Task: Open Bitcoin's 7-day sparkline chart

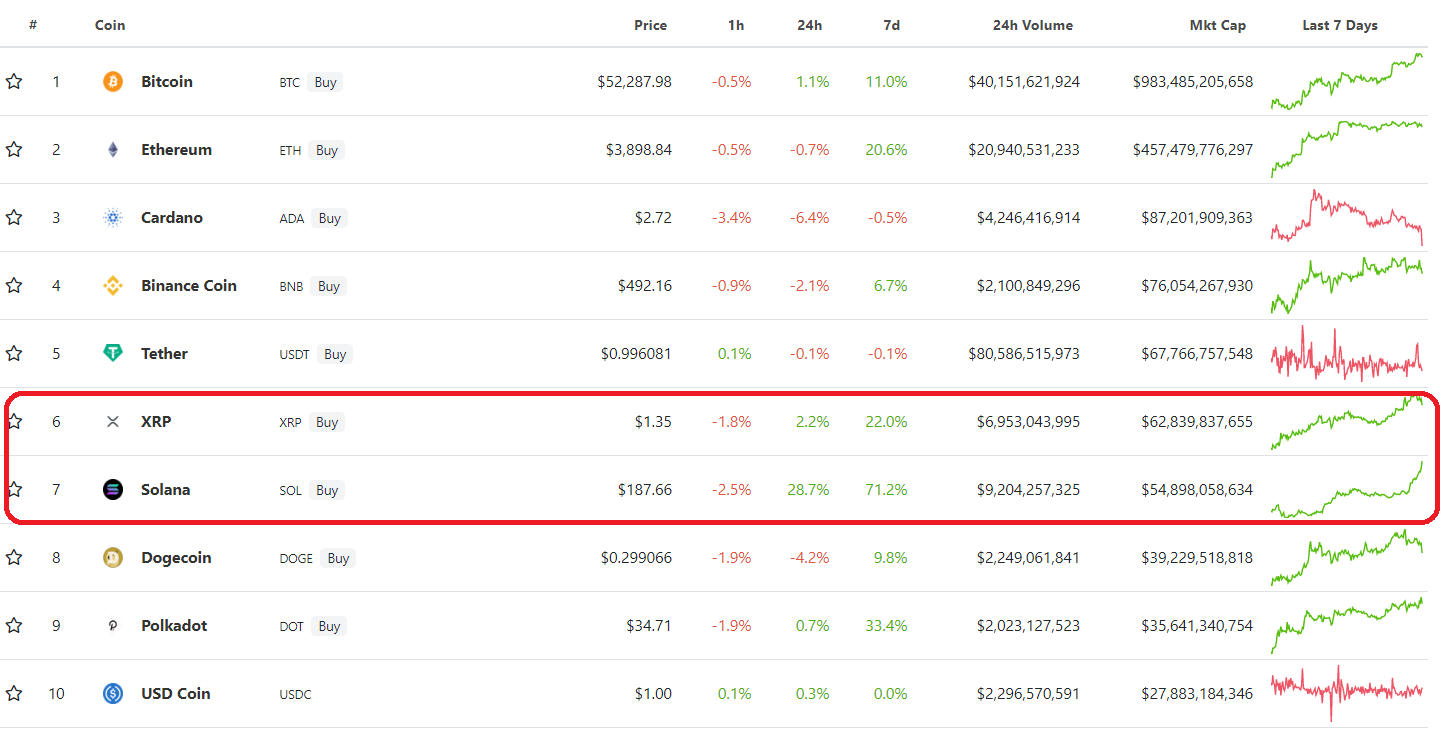Action: (x=1347, y=81)
